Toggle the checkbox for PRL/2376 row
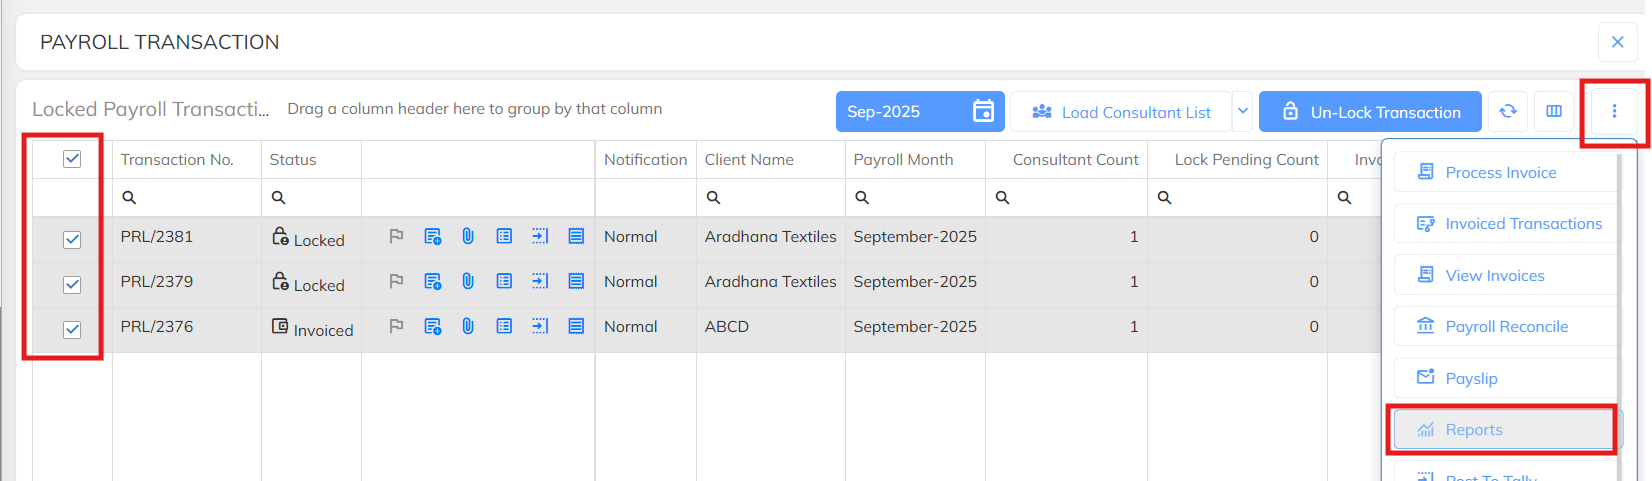The height and width of the screenshot is (481, 1652). tap(72, 329)
